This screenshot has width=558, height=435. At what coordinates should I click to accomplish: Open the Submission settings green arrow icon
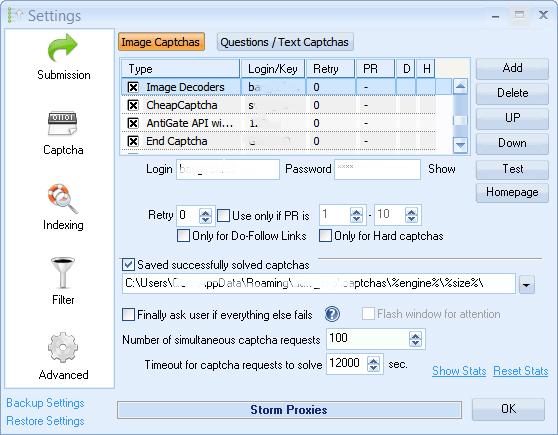point(63,47)
